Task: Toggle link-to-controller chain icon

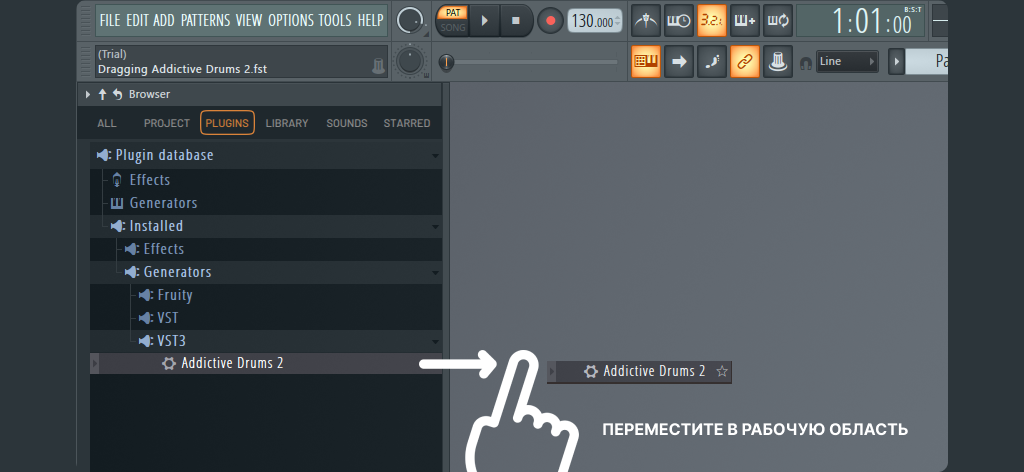Action: pos(745,61)
